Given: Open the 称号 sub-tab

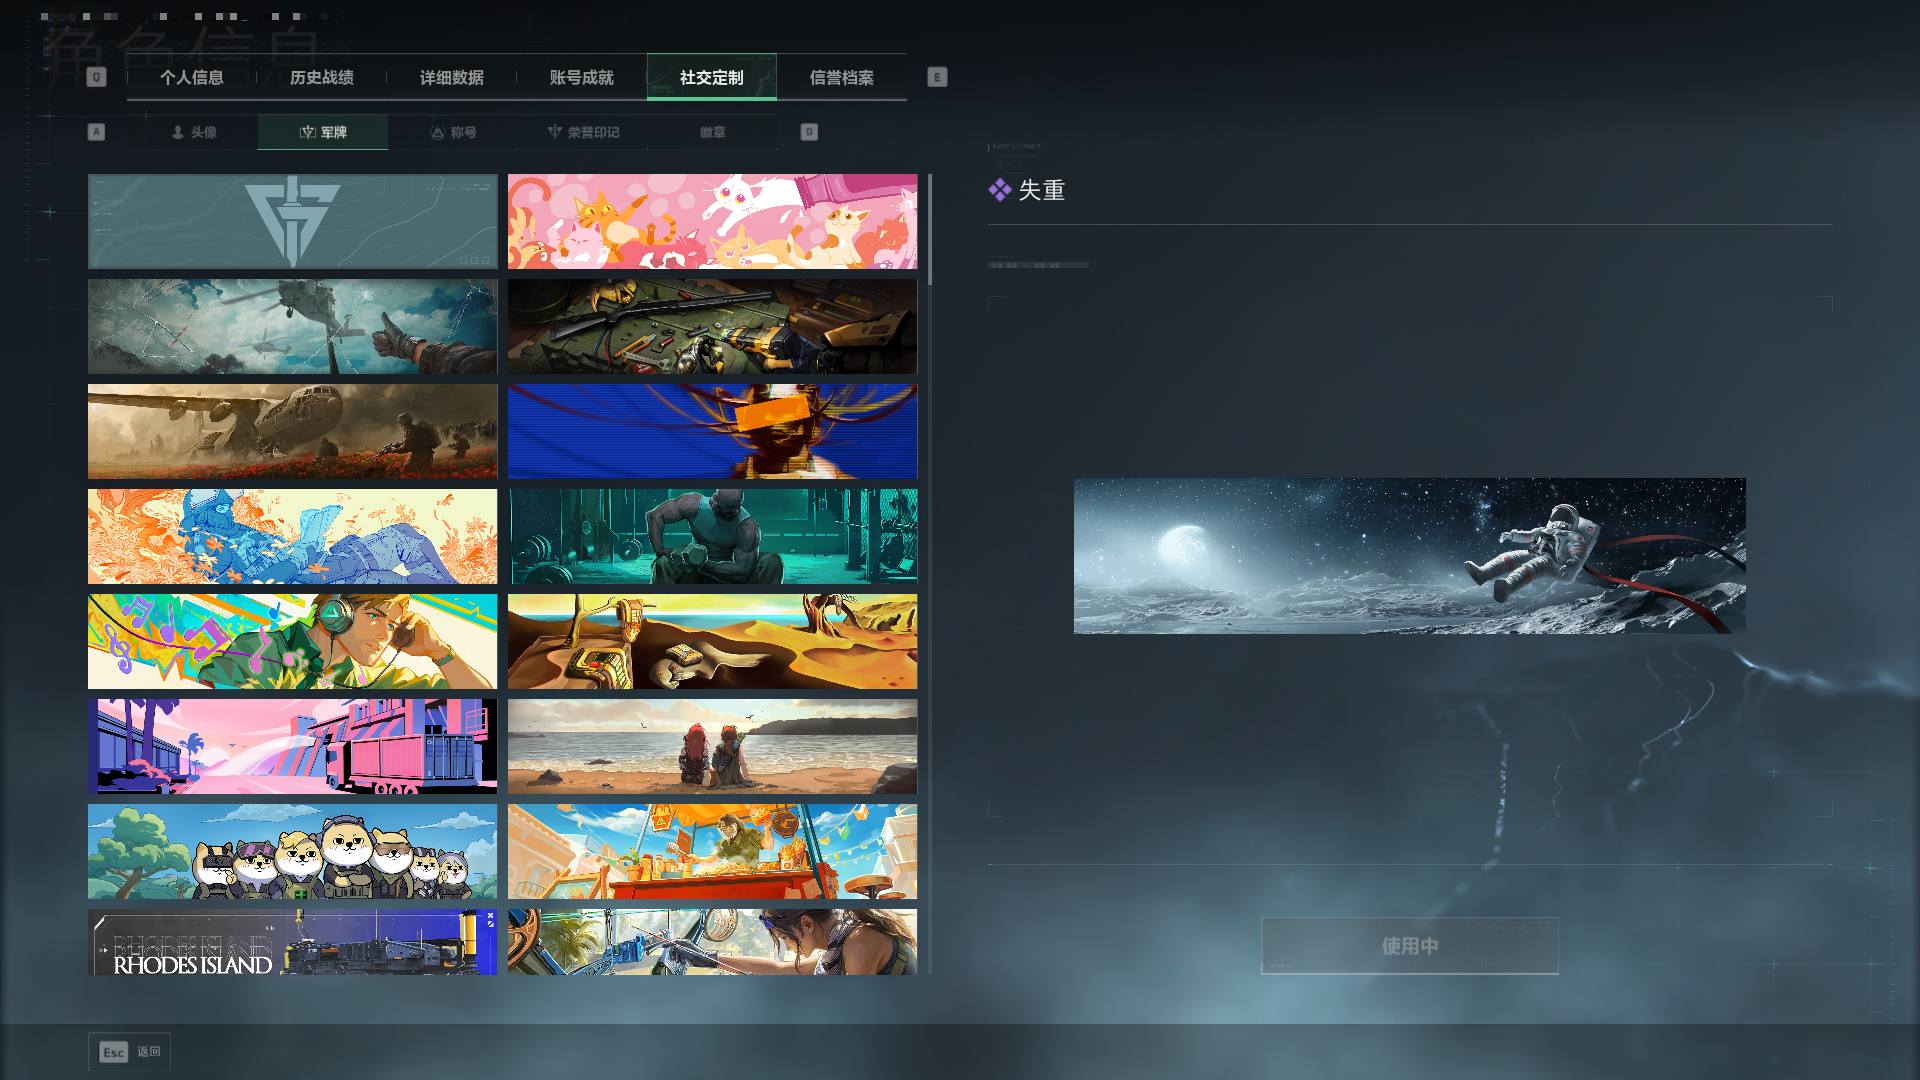Looking at the screenshot, I should tap(453, 132).
